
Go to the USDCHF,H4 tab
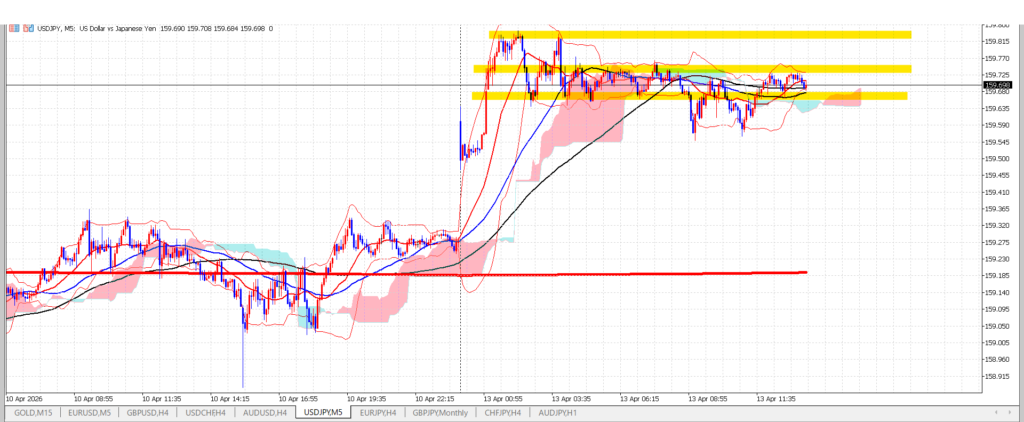[x=208, y=411]
